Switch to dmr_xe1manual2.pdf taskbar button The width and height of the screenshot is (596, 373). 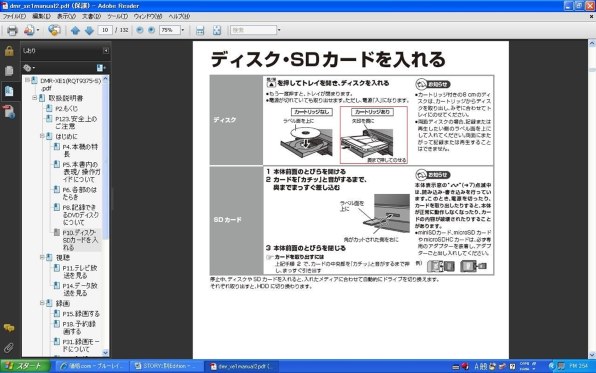coord(241,367)
